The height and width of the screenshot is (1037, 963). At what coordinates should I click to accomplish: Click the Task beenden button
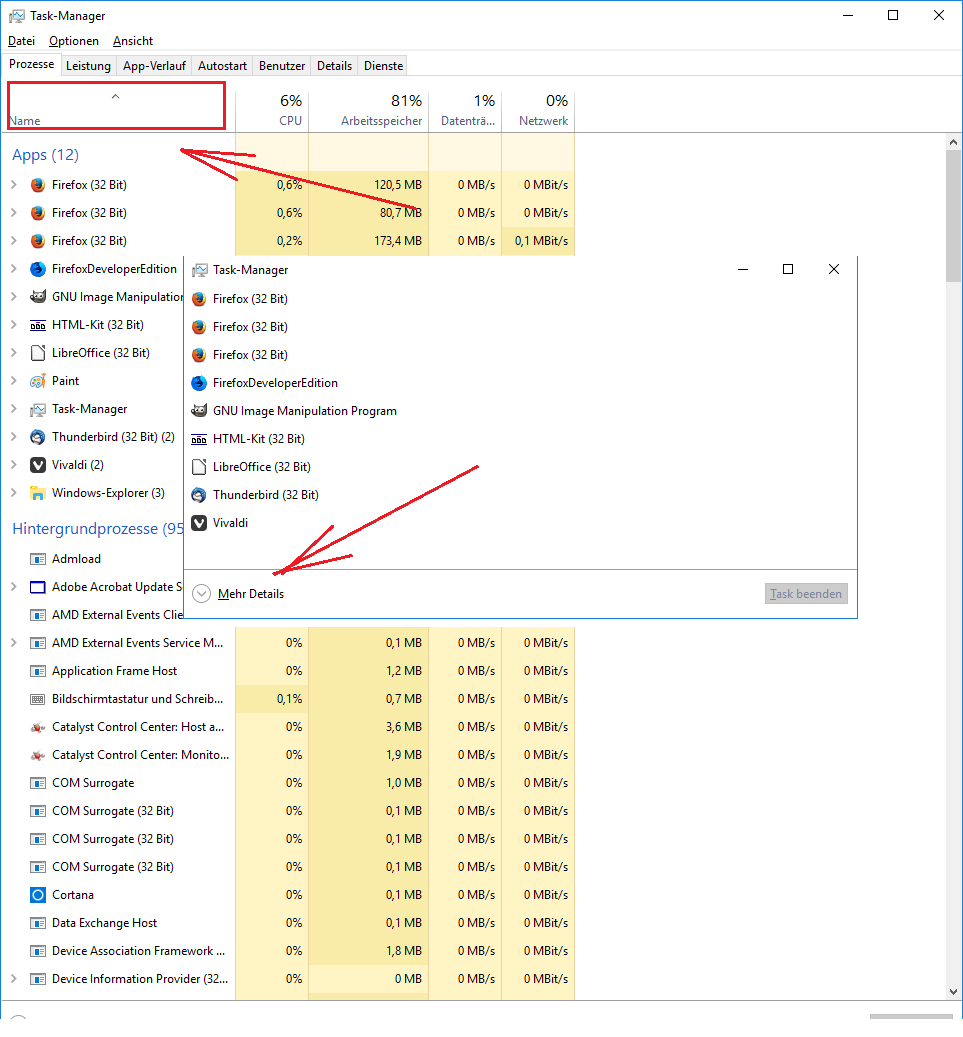point(806,594)
